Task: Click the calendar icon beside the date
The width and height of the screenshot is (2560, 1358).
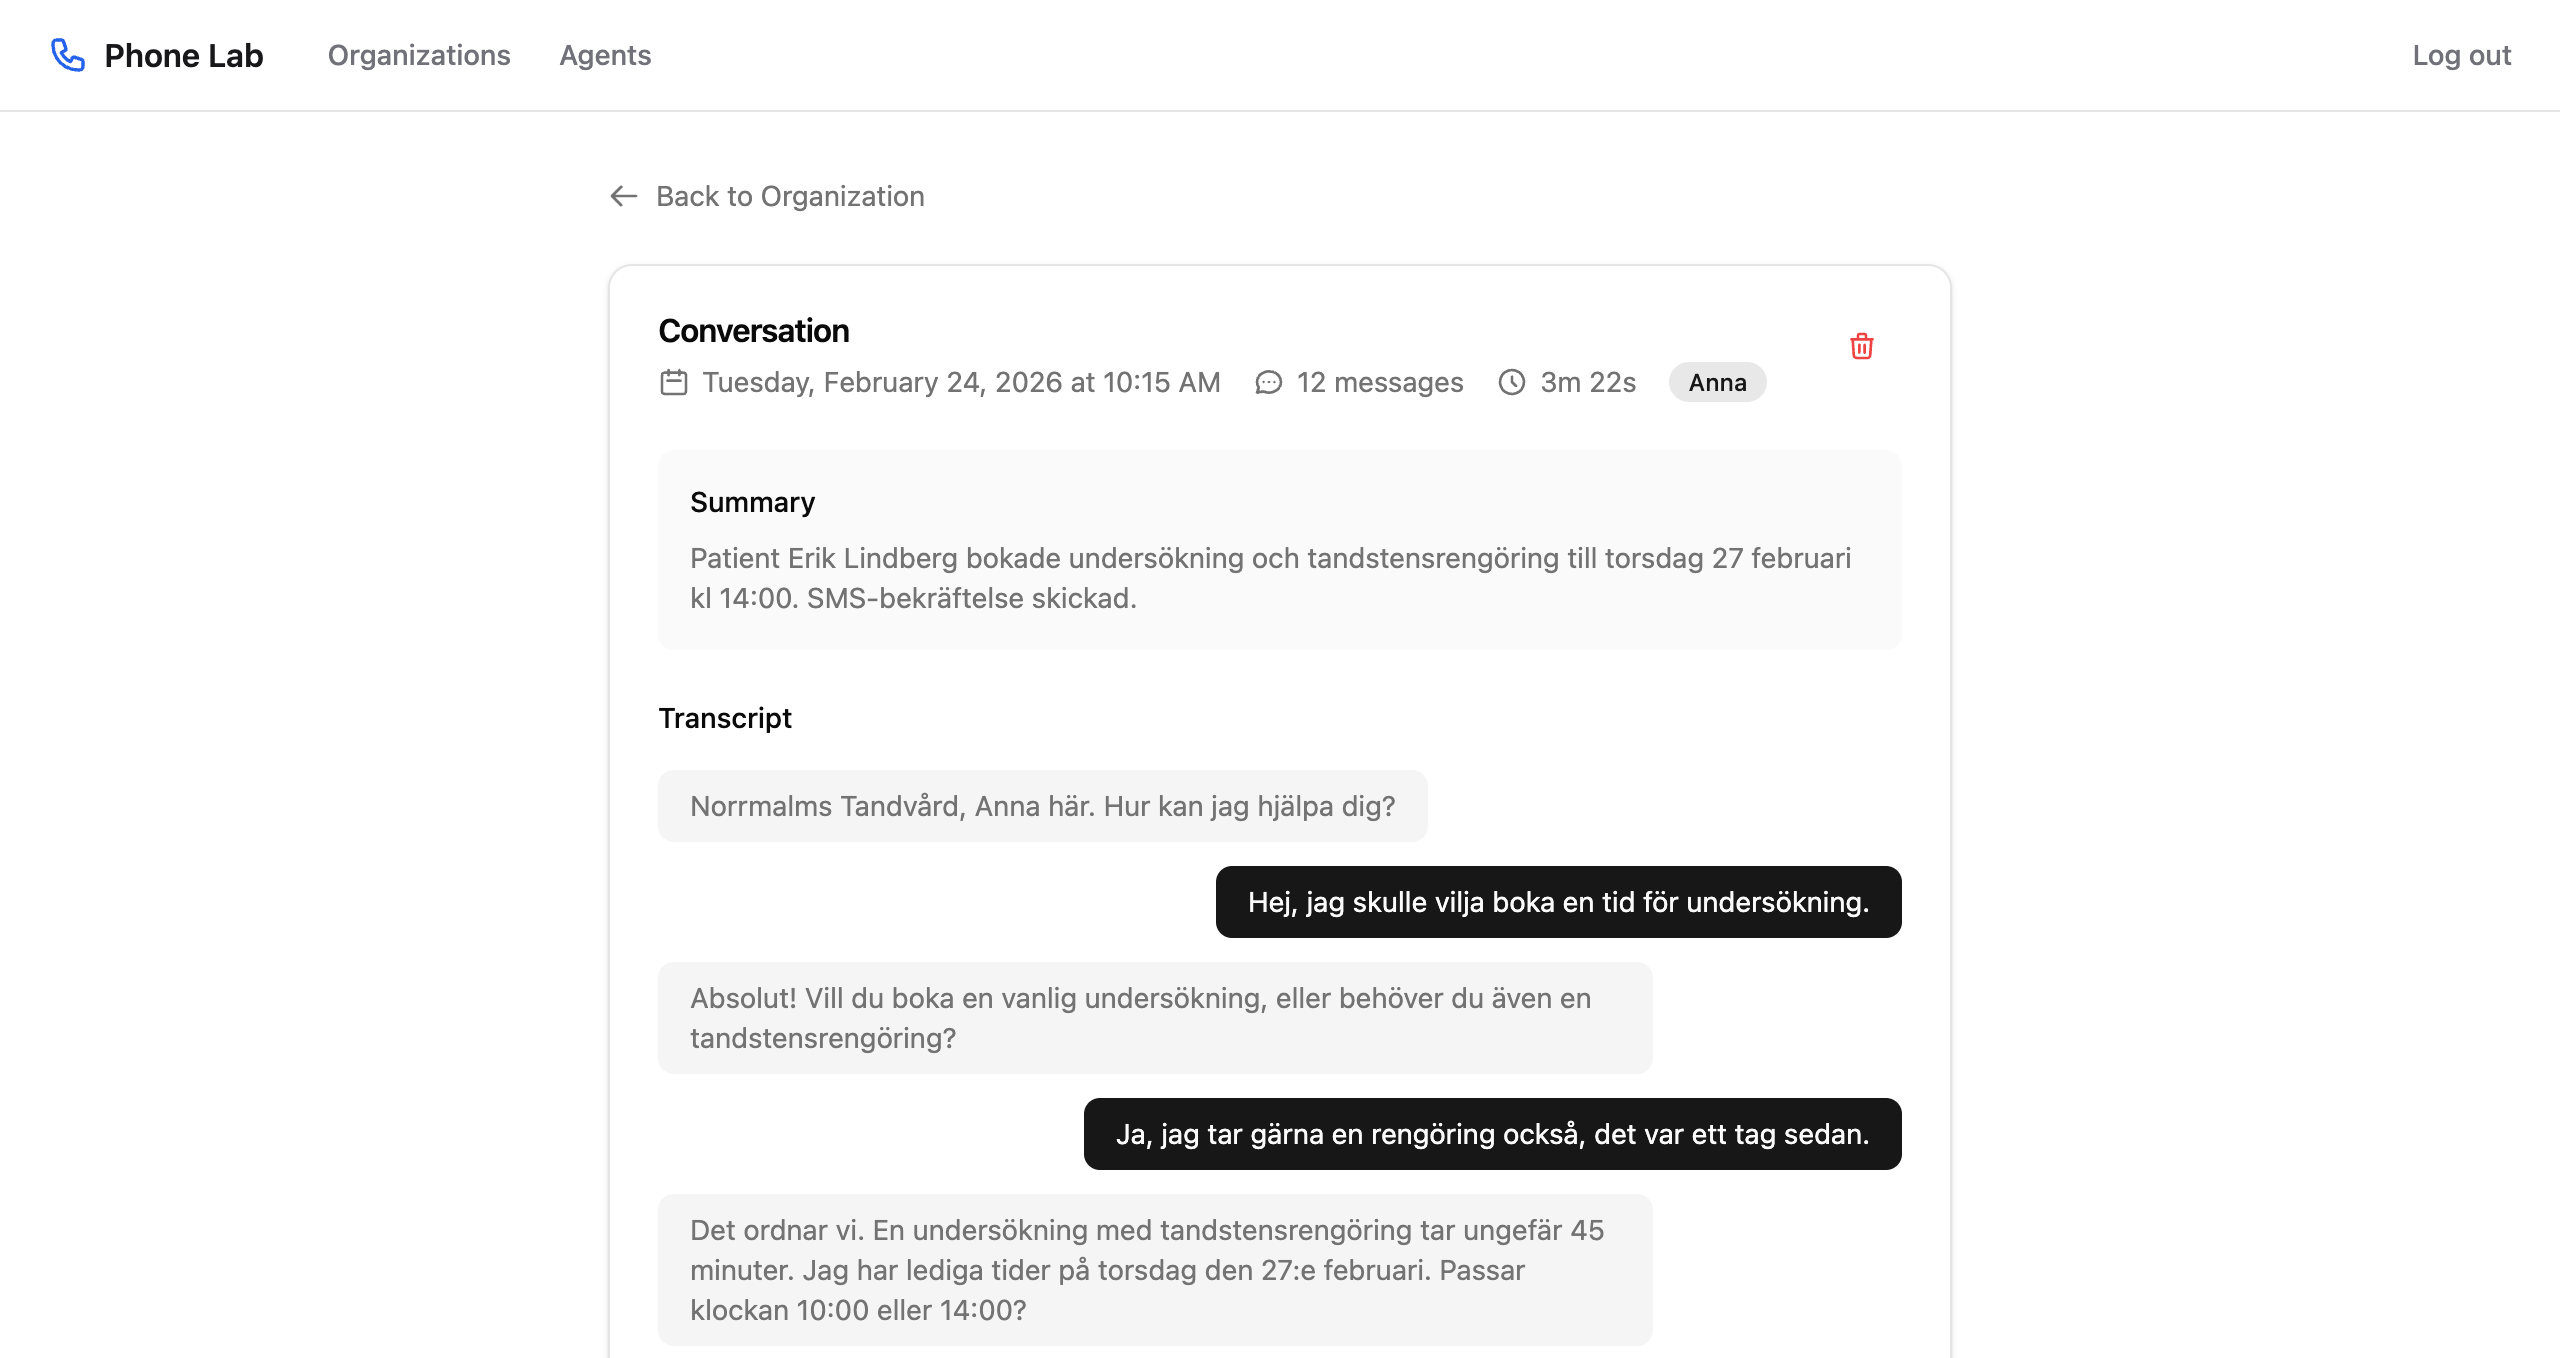Action: coord(672,382)
